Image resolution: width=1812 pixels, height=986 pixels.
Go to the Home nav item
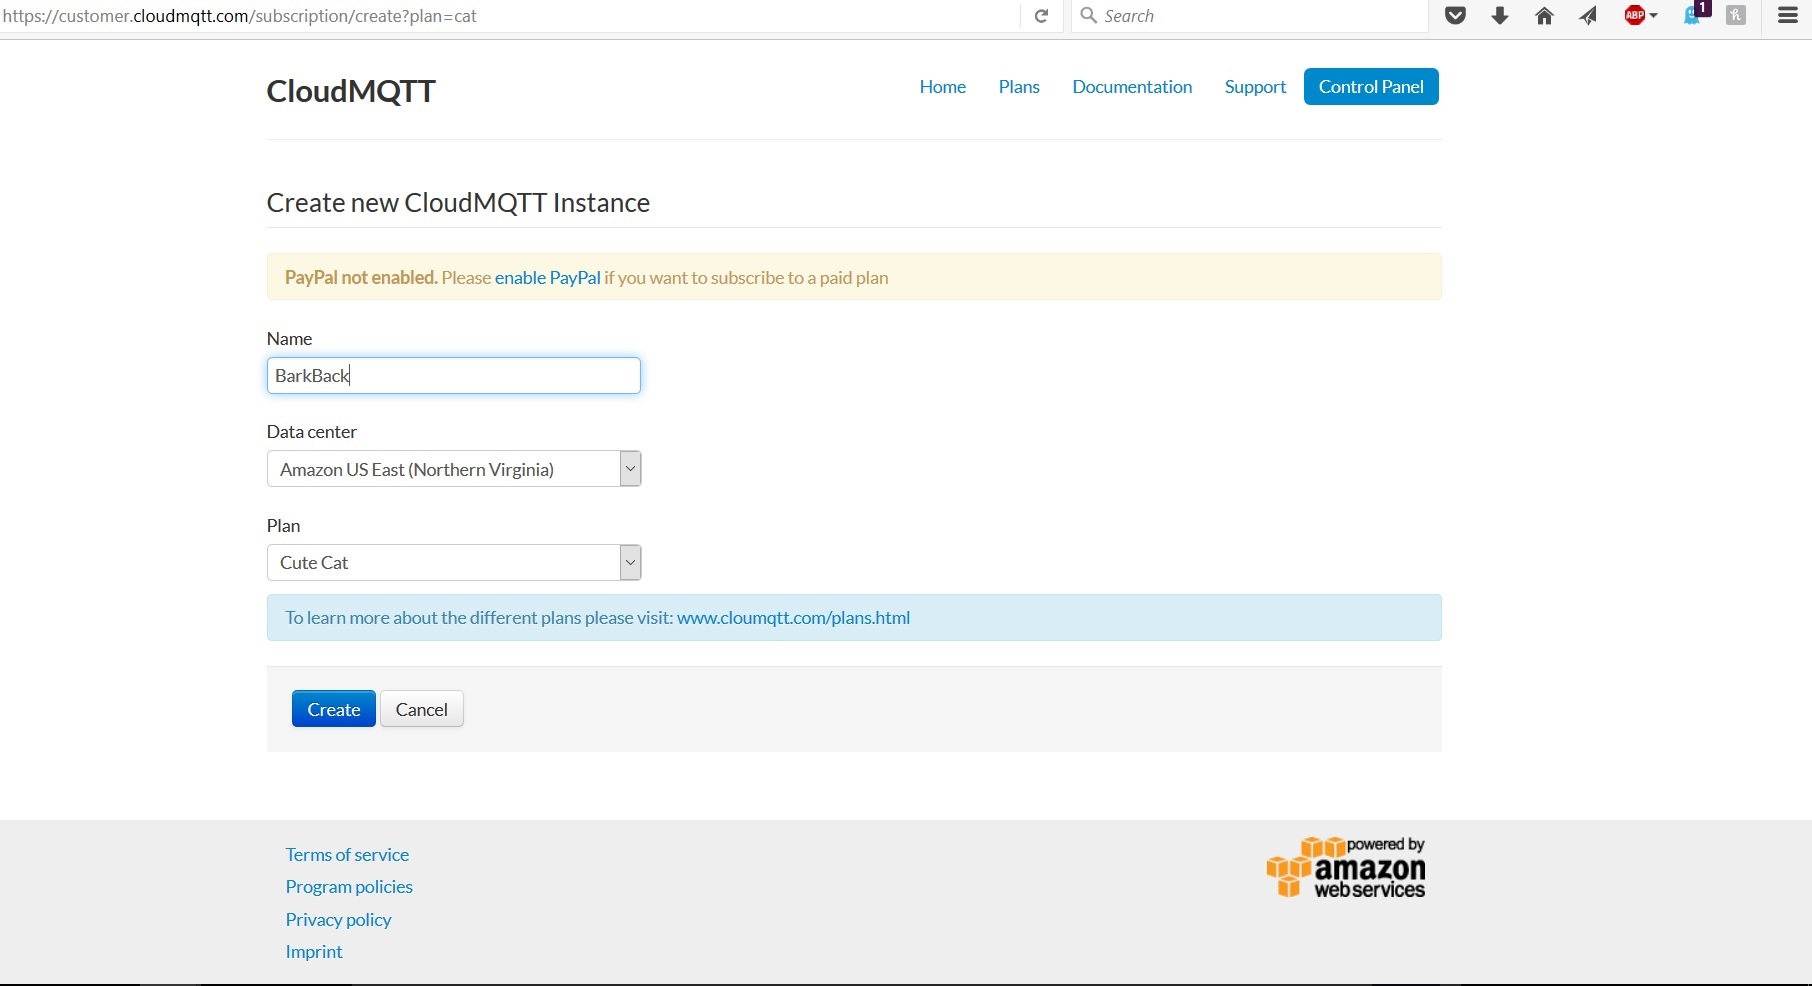tap(943, 87)
